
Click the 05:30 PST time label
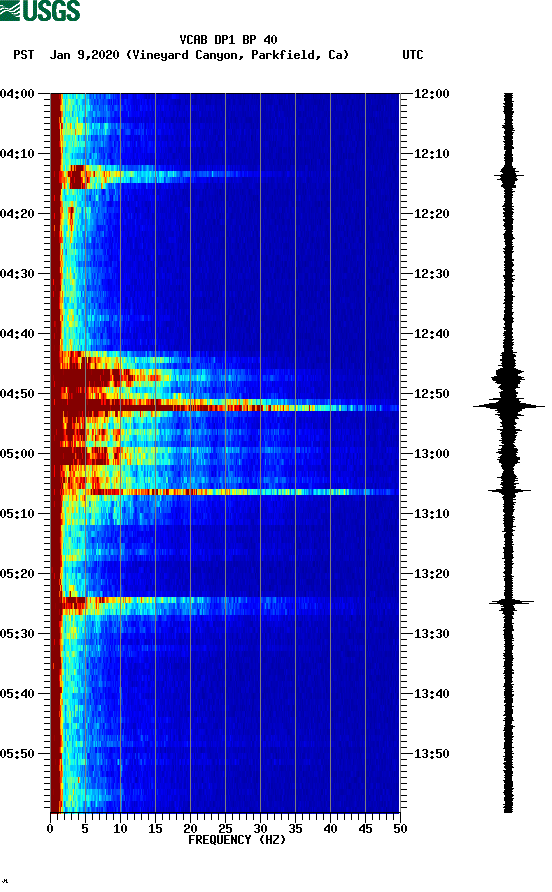(x=18, y=634)
